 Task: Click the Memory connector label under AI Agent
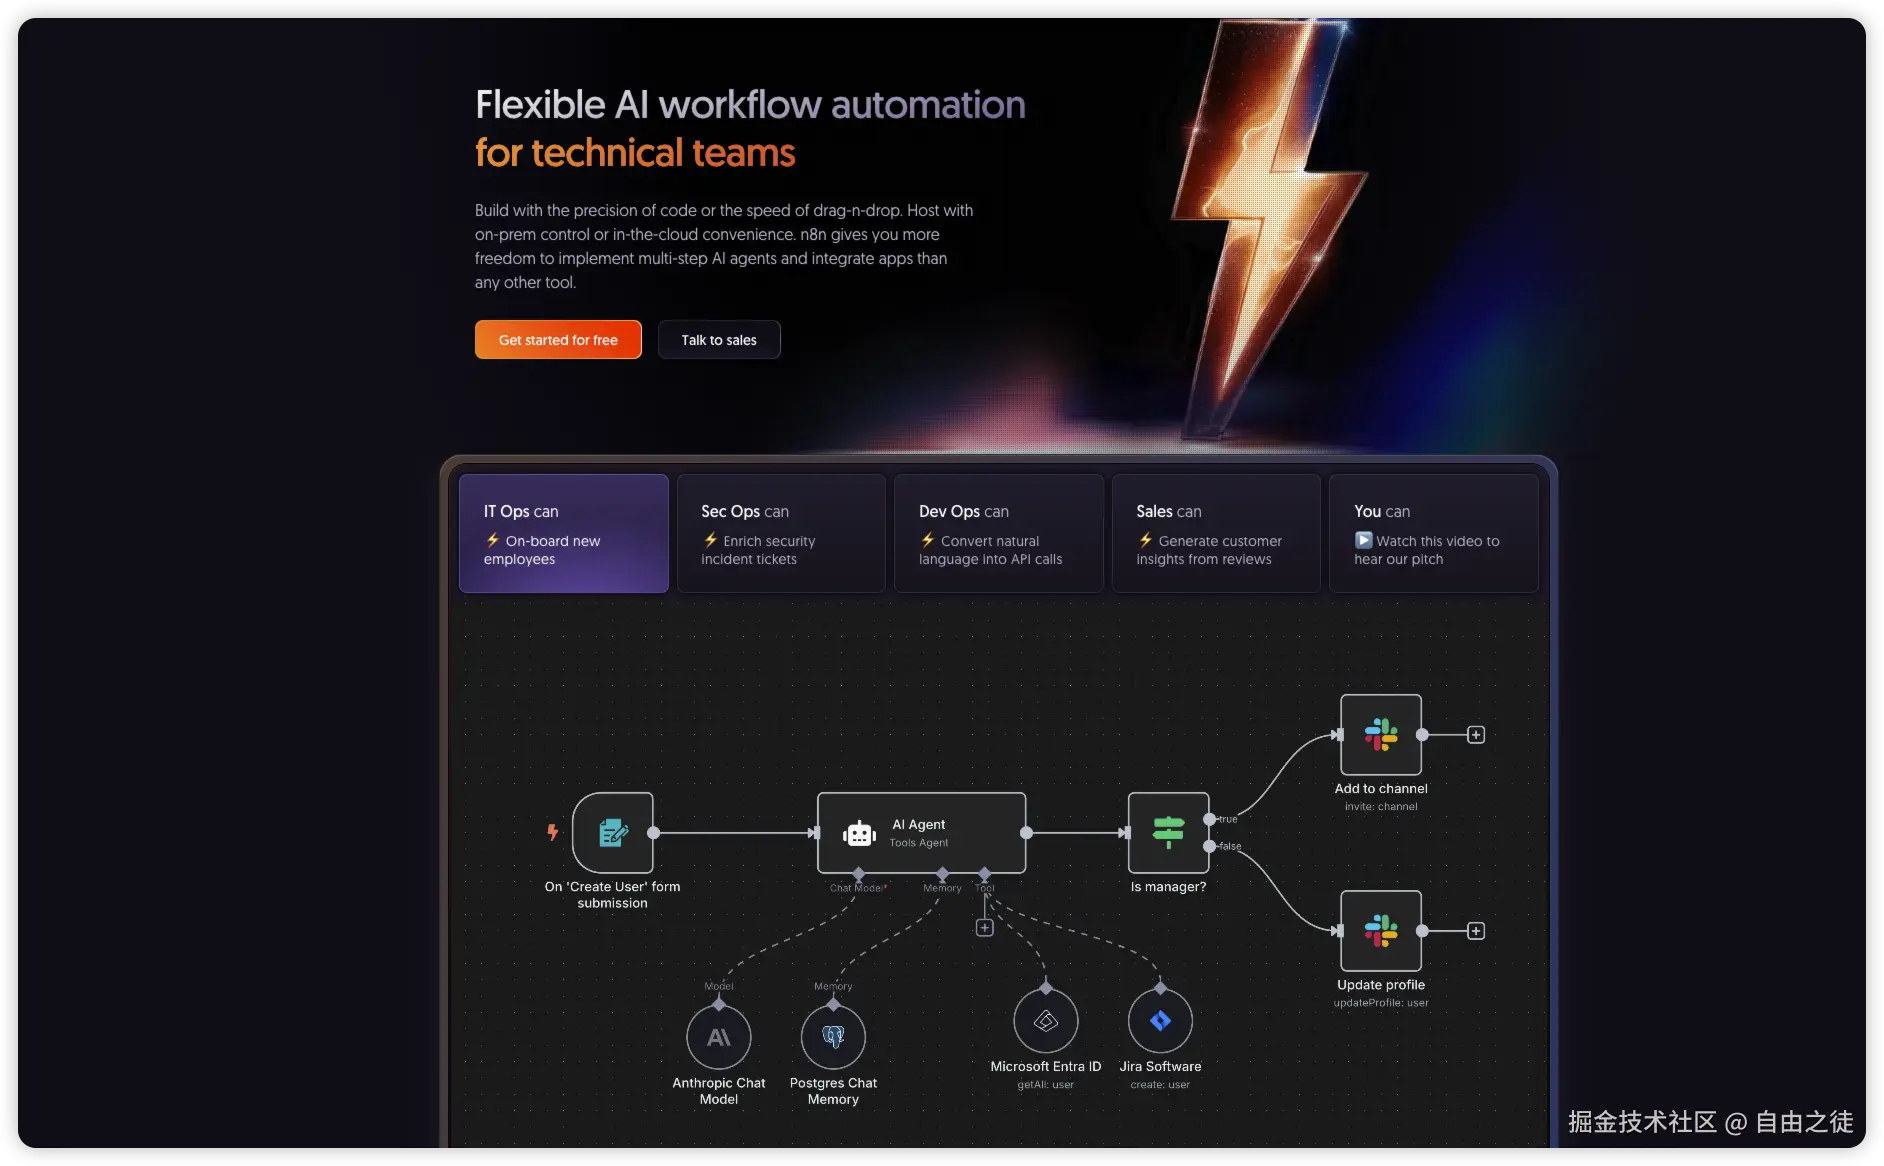942,888
